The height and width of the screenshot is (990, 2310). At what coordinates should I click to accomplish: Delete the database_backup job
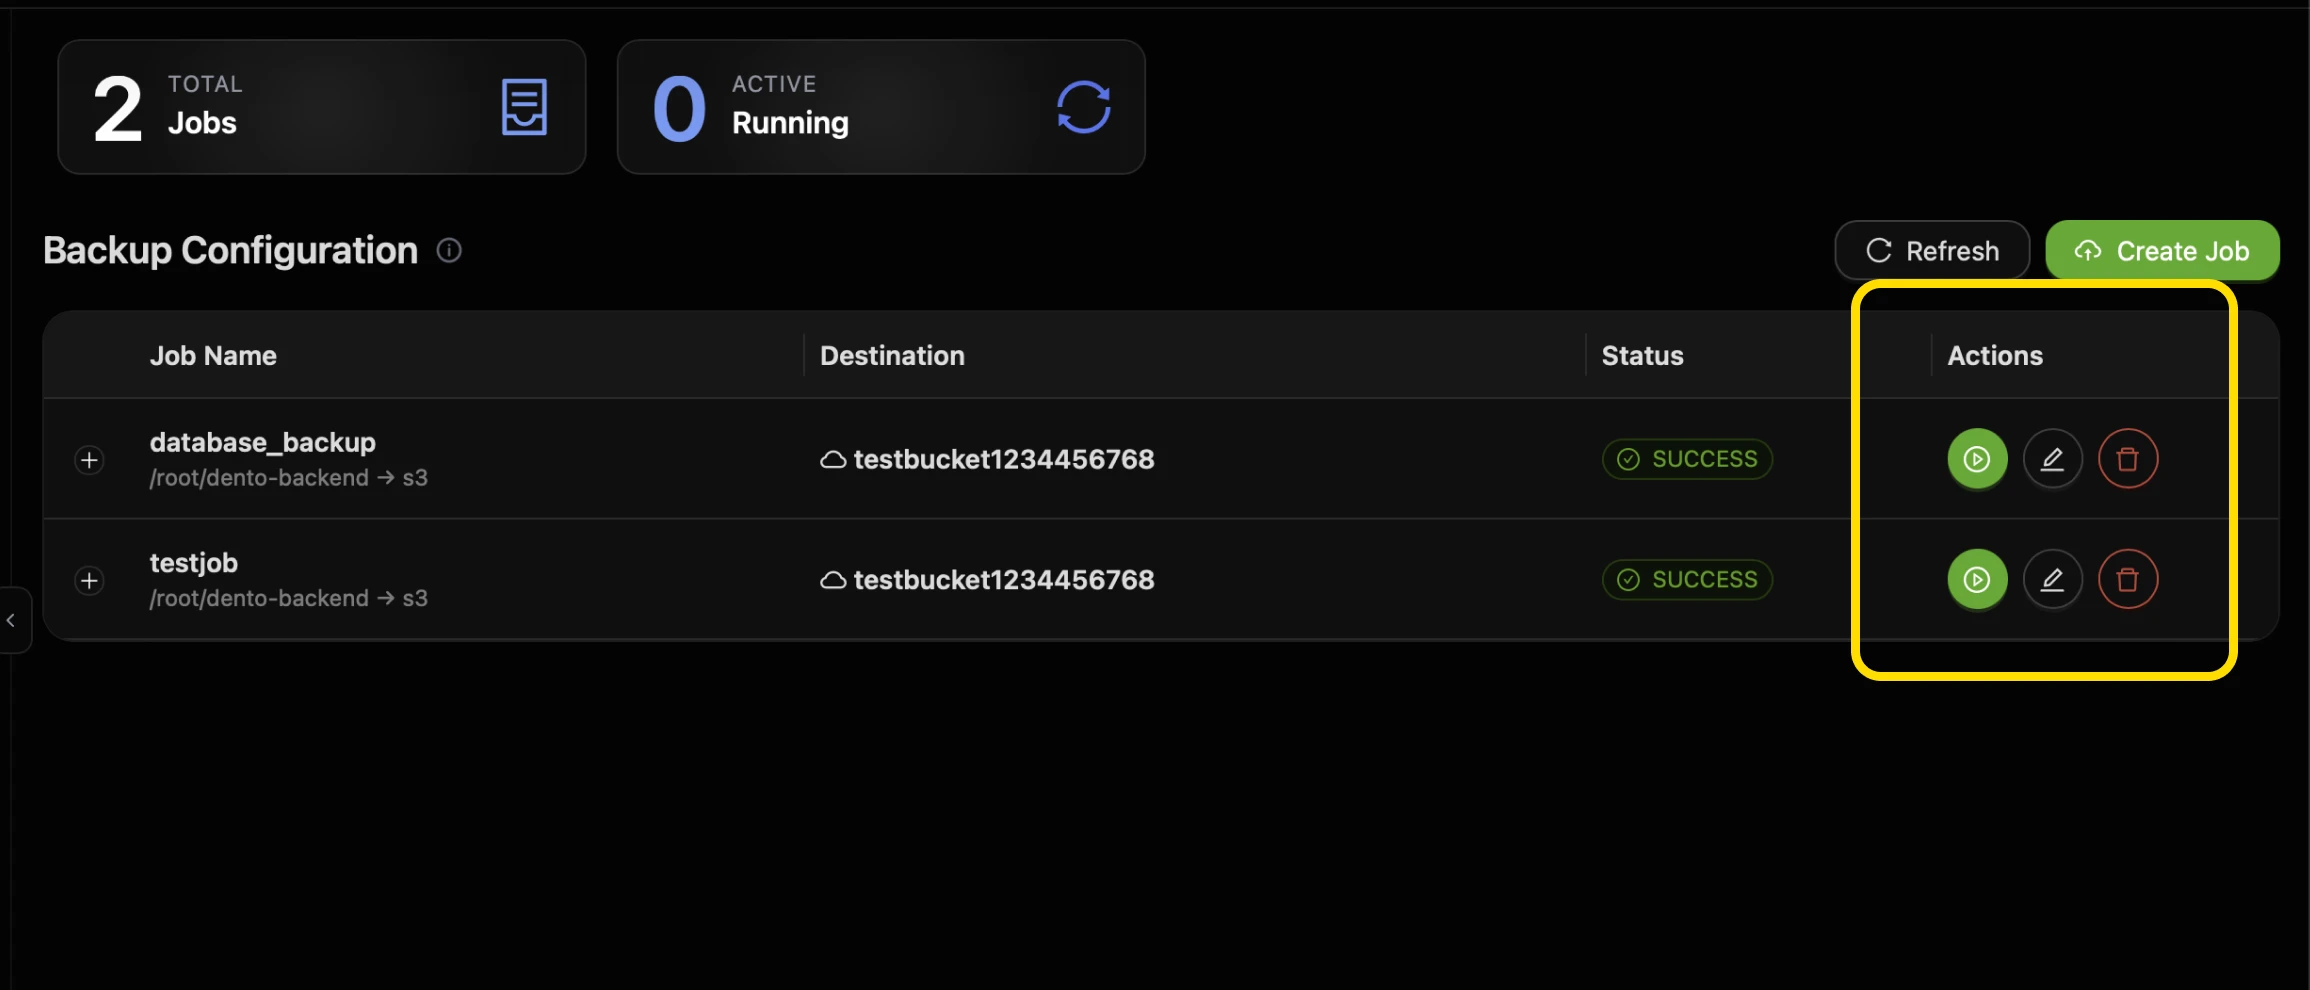2127,459
